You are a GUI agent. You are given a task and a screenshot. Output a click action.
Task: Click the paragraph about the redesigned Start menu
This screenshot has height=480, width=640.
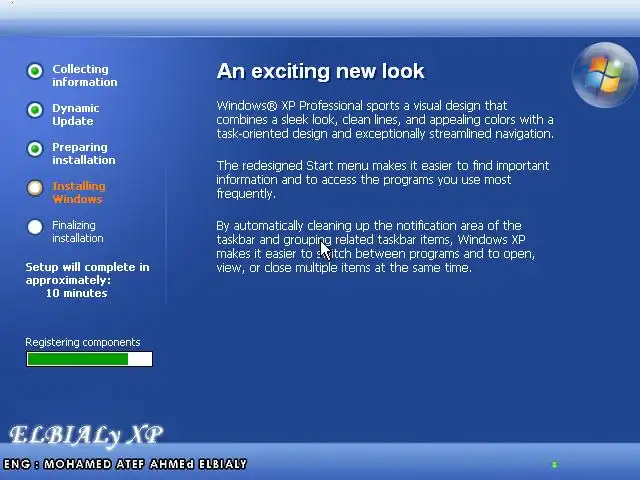(x=383, y=180)
